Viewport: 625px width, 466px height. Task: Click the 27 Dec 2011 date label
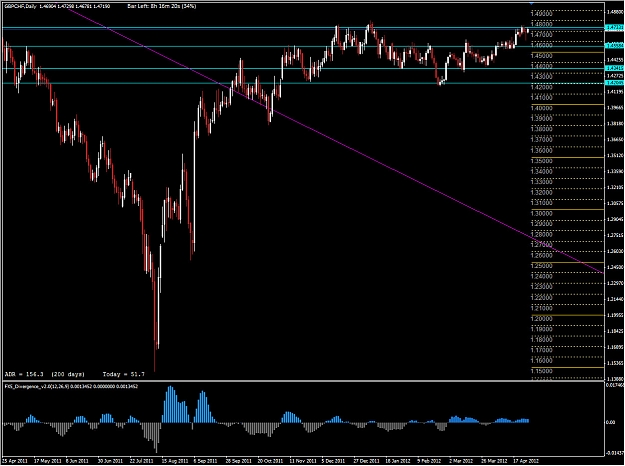pos(367,460)
